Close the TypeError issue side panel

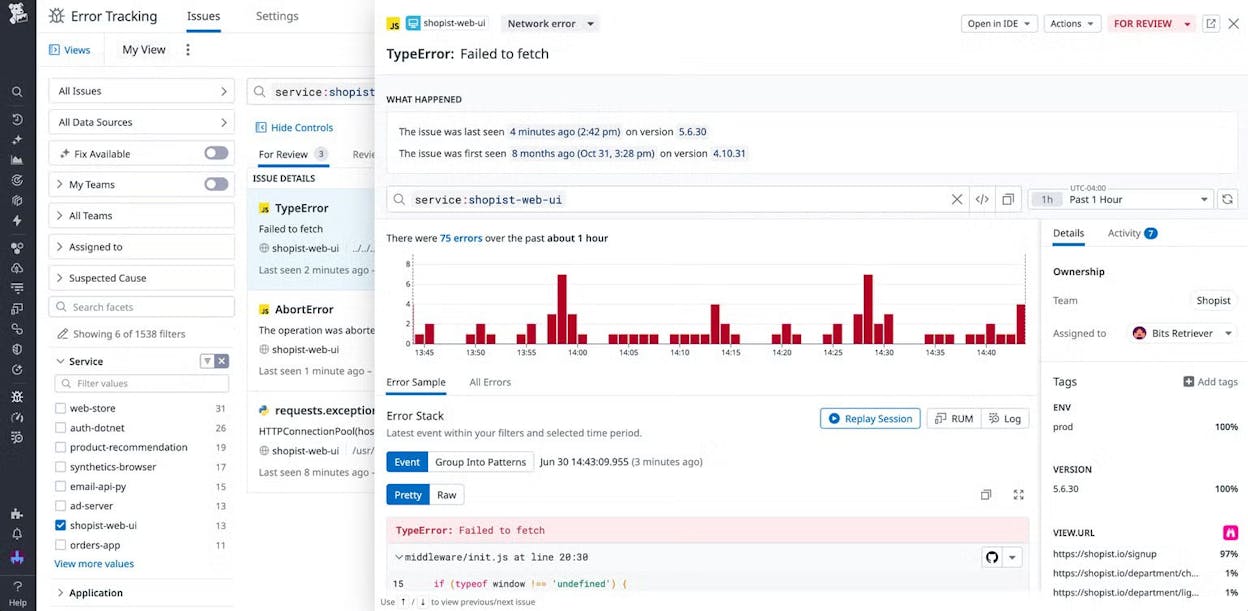1234,23
